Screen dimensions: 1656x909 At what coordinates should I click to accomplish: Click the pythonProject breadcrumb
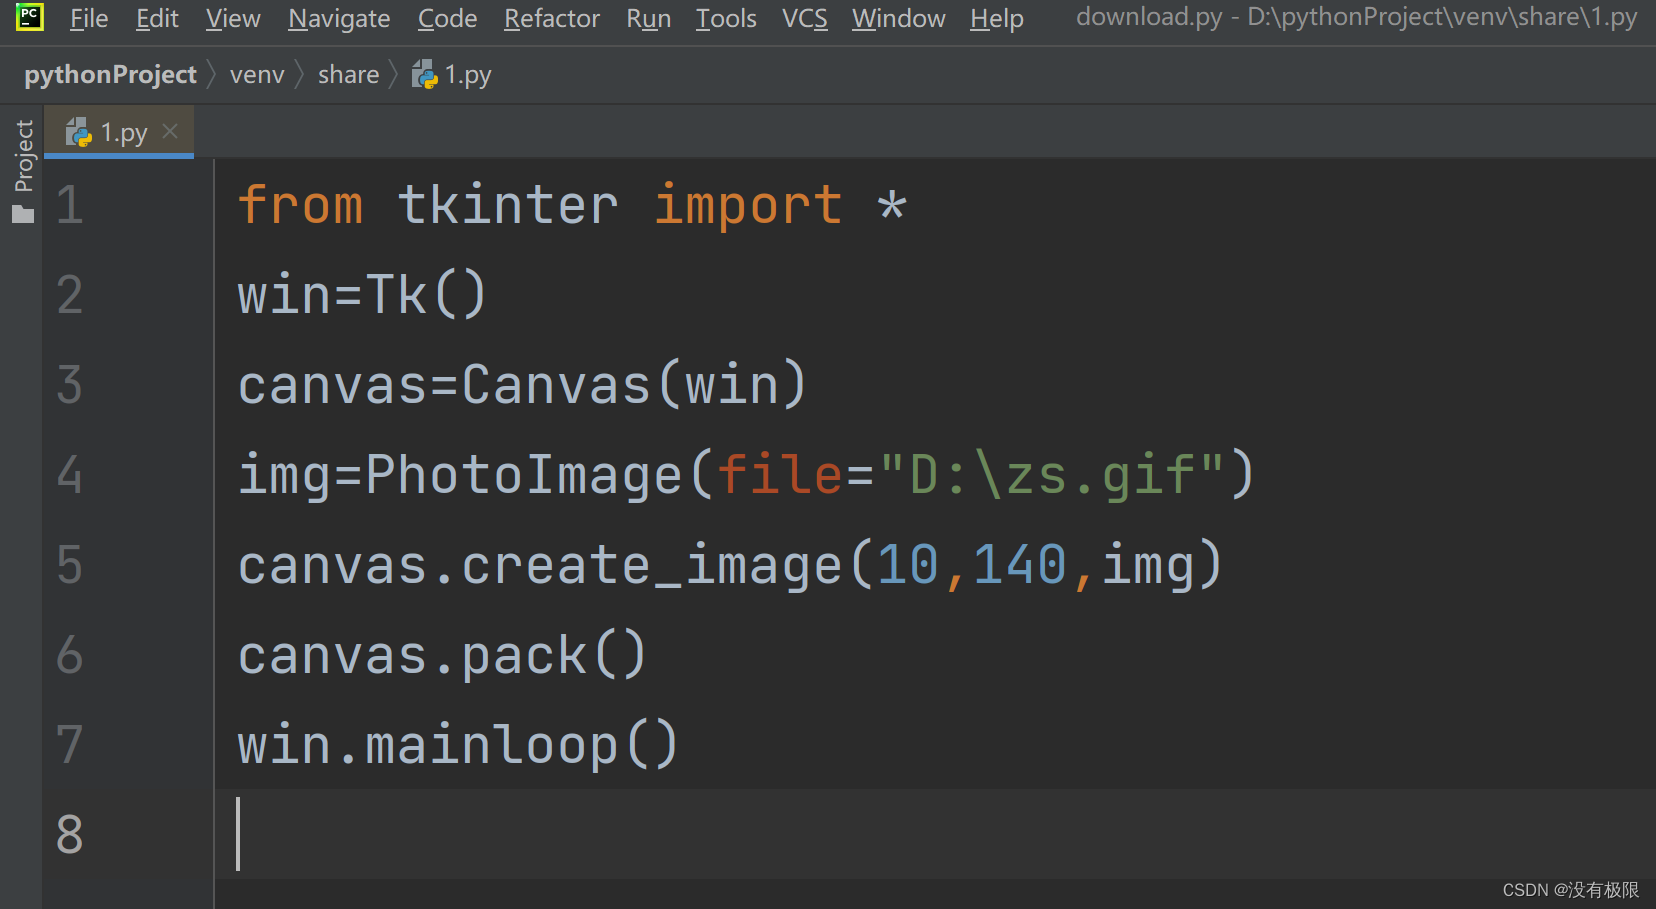110,75
